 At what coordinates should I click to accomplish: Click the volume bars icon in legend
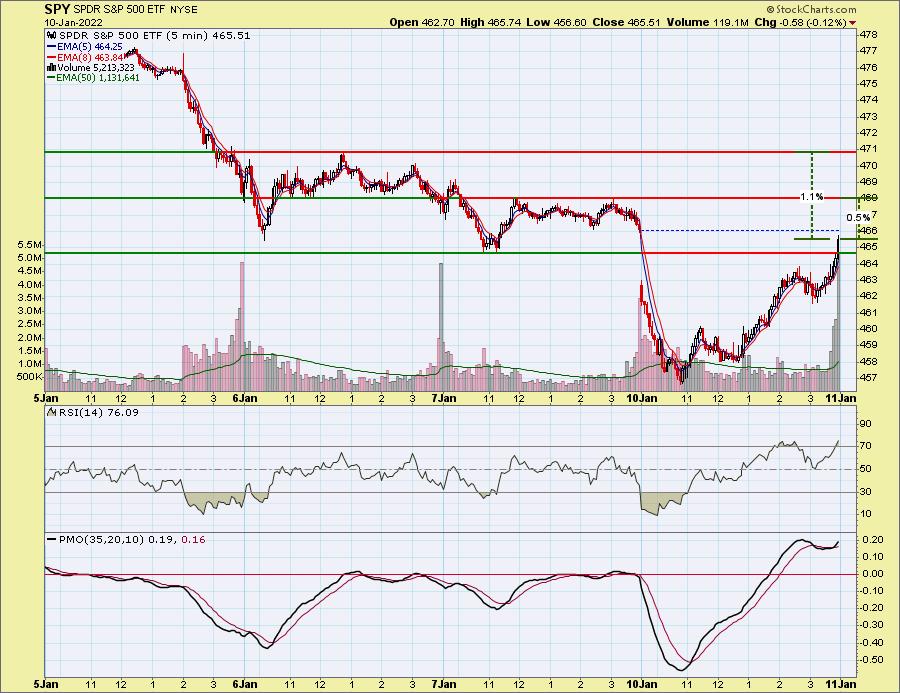coord(51,68)
